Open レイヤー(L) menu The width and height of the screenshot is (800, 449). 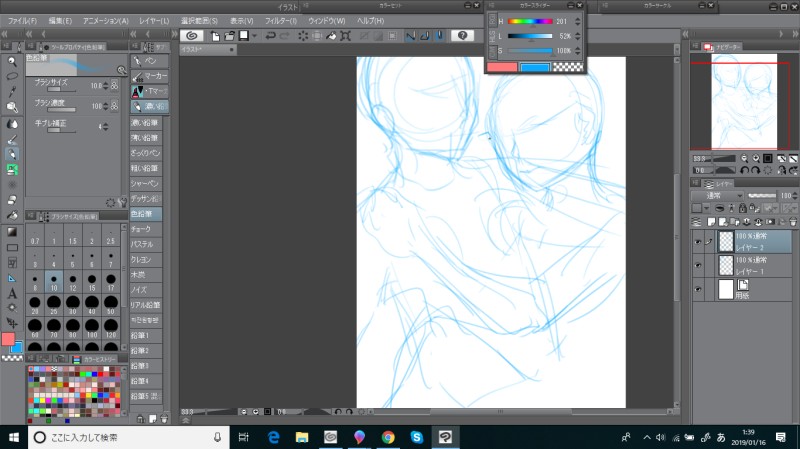point(154,21)
